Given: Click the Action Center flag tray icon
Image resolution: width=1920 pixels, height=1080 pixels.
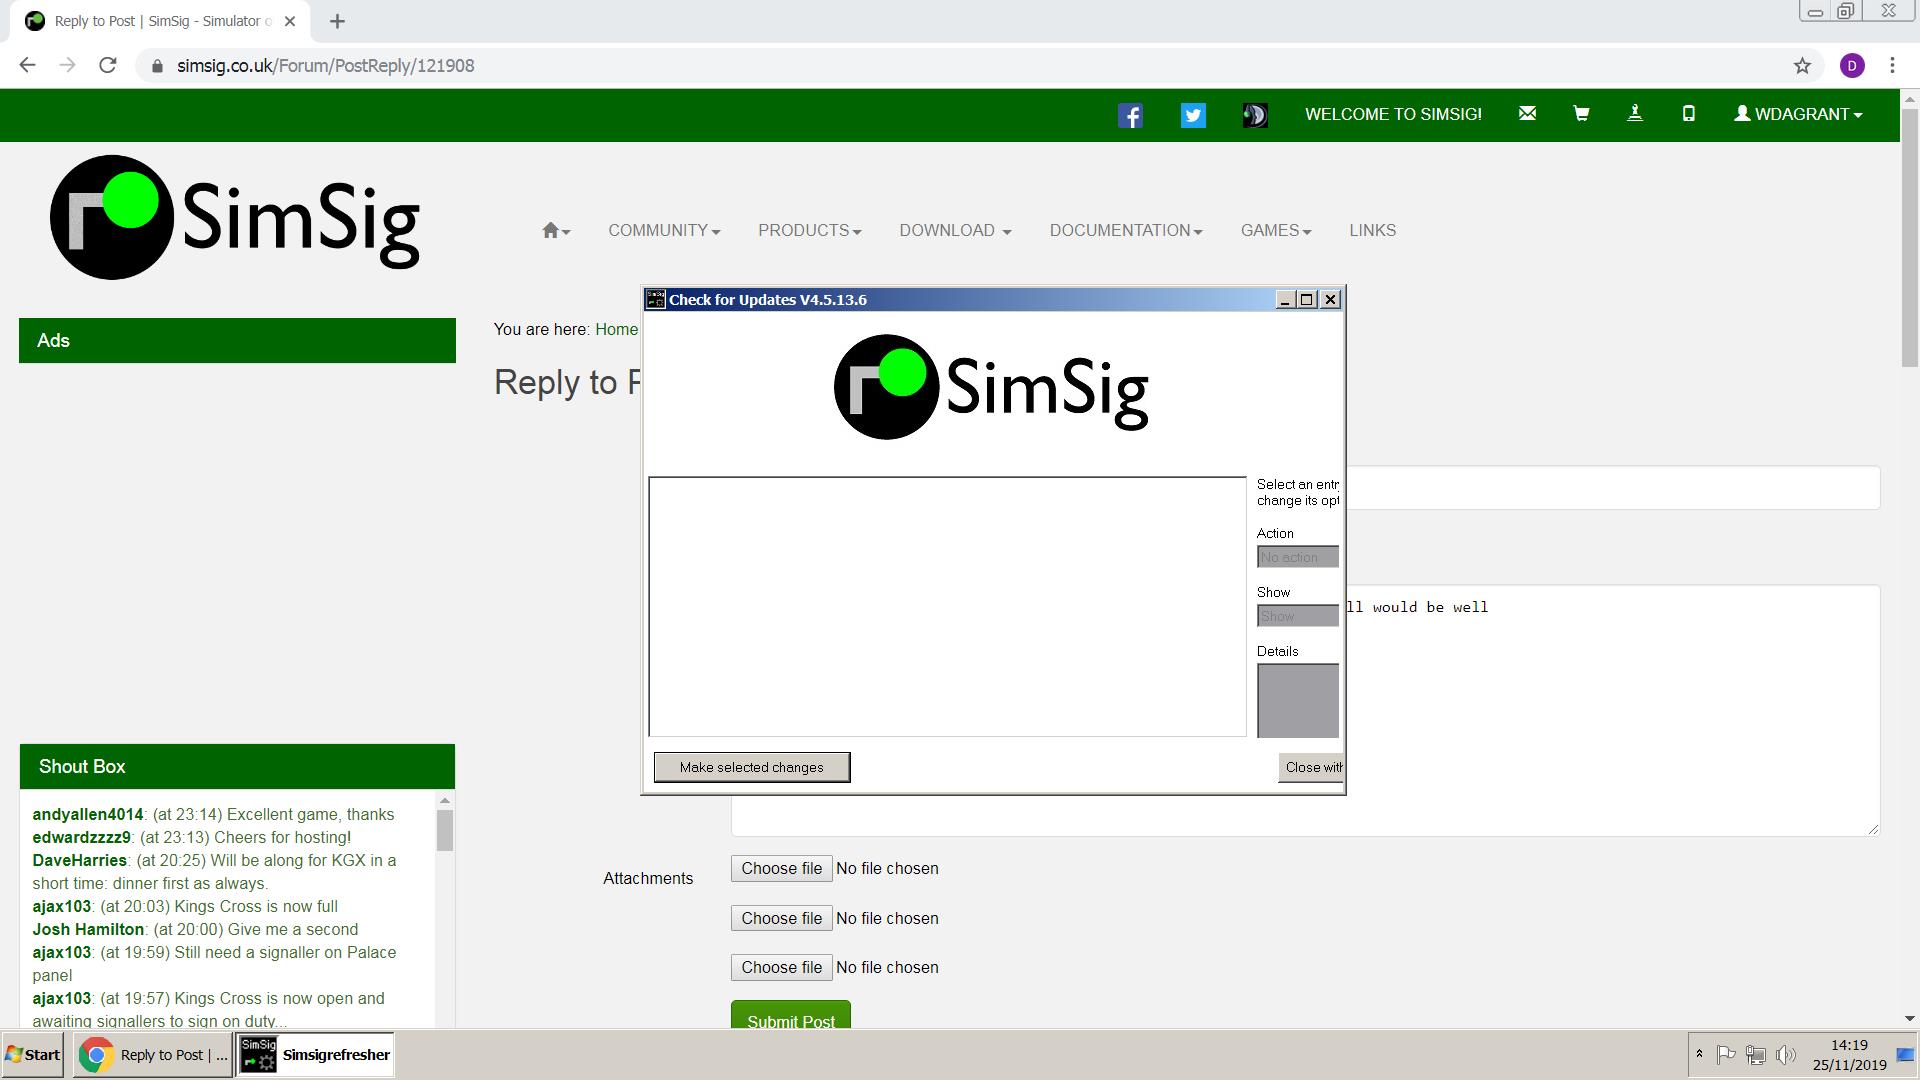Looking at the screenshot, I should (x=1726, y=1054).
